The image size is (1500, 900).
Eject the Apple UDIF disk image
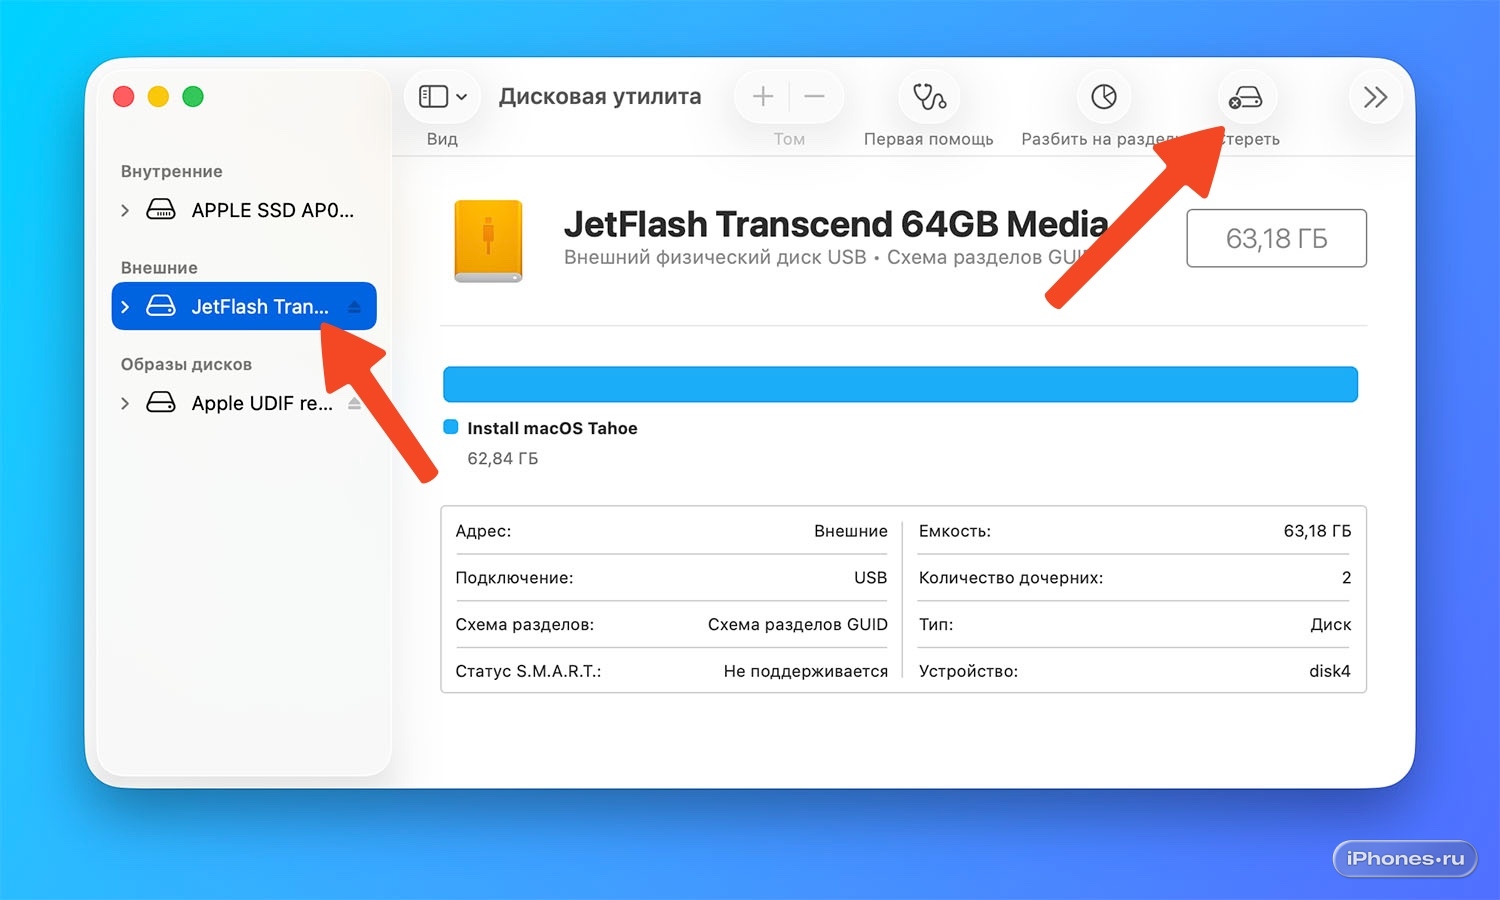354,403
